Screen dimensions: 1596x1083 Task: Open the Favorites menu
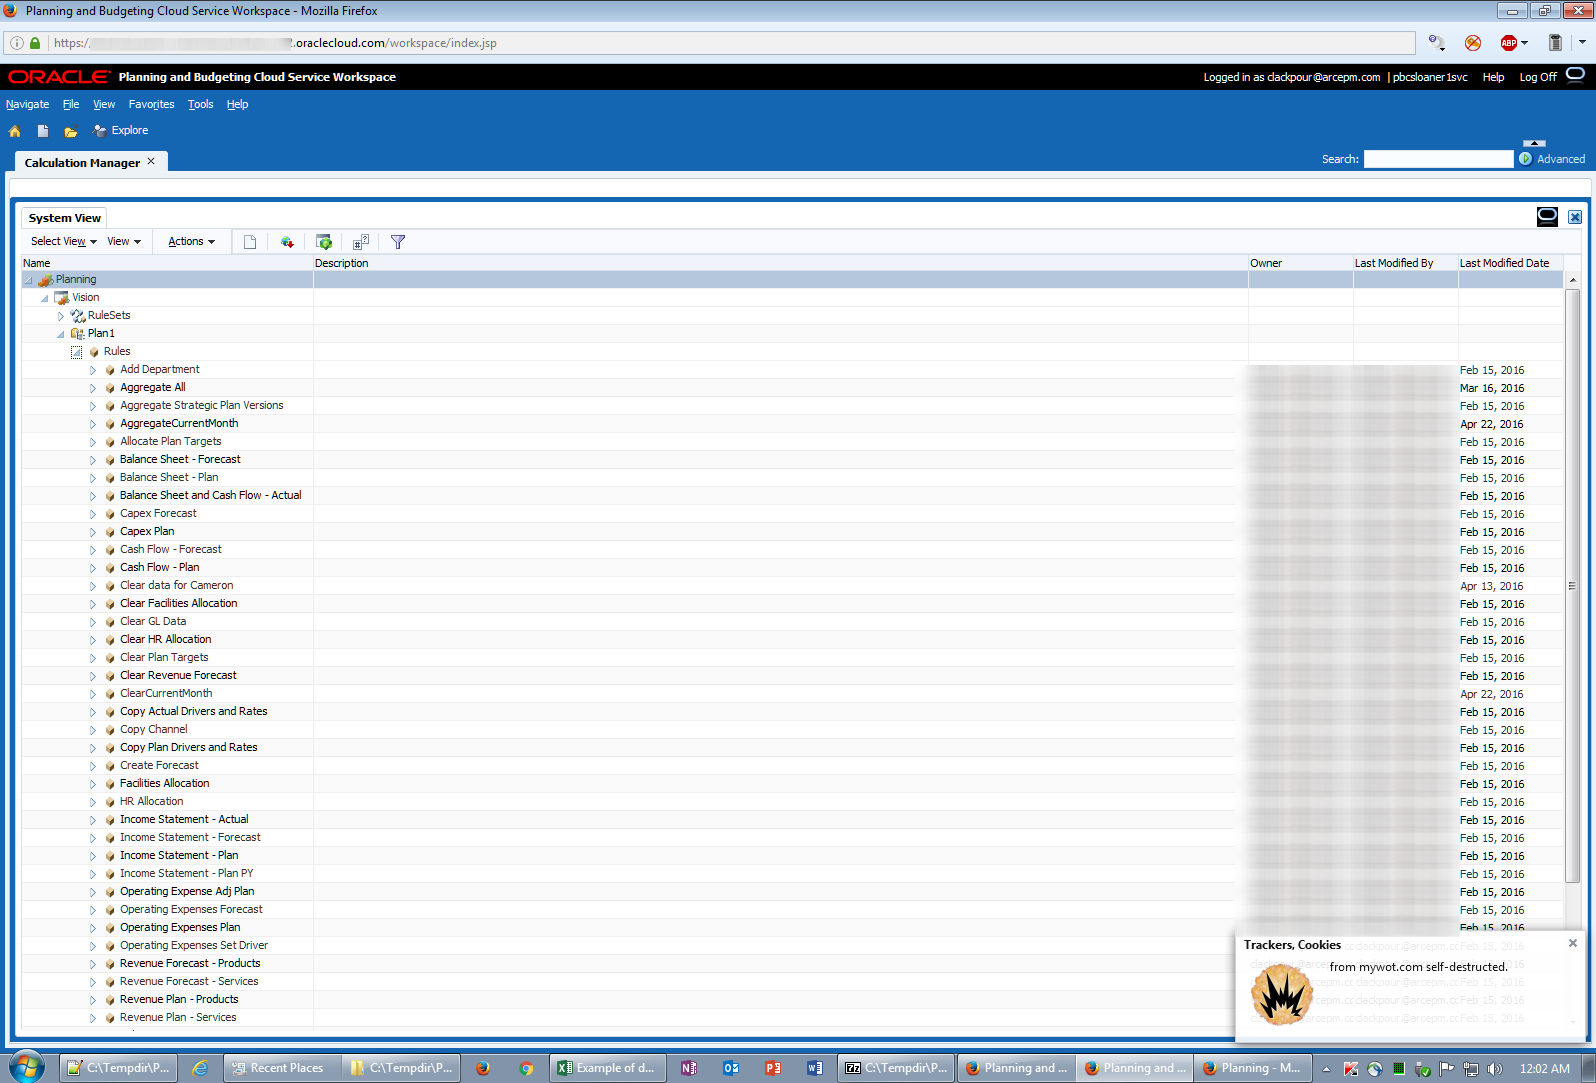pos(151,104)
